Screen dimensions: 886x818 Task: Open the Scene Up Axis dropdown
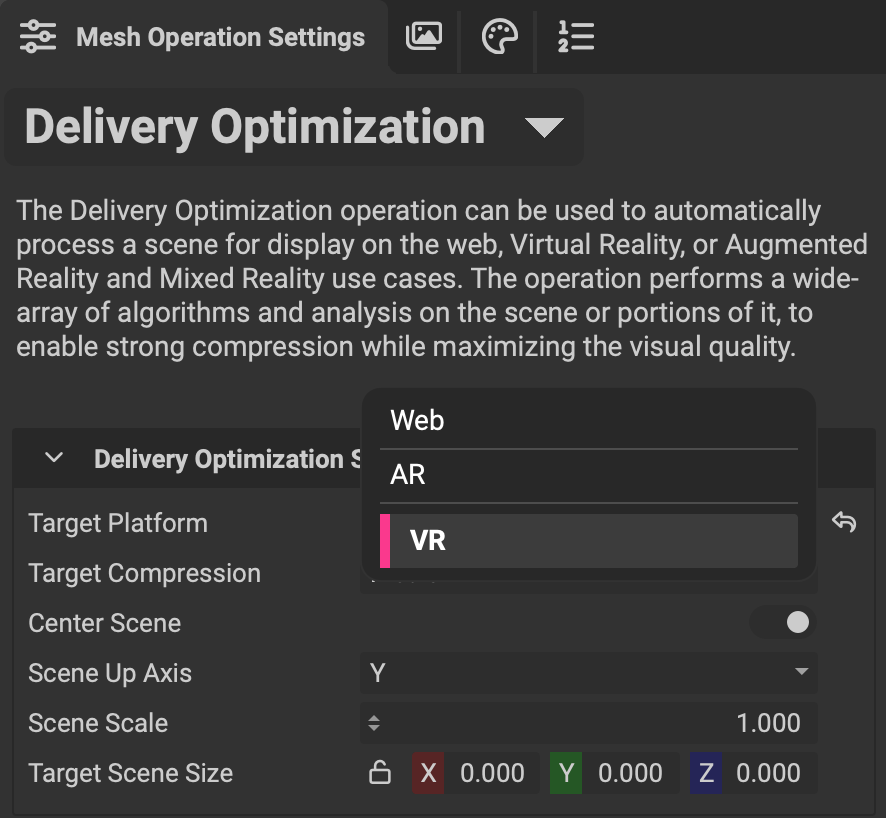click(x=588, y=673)
